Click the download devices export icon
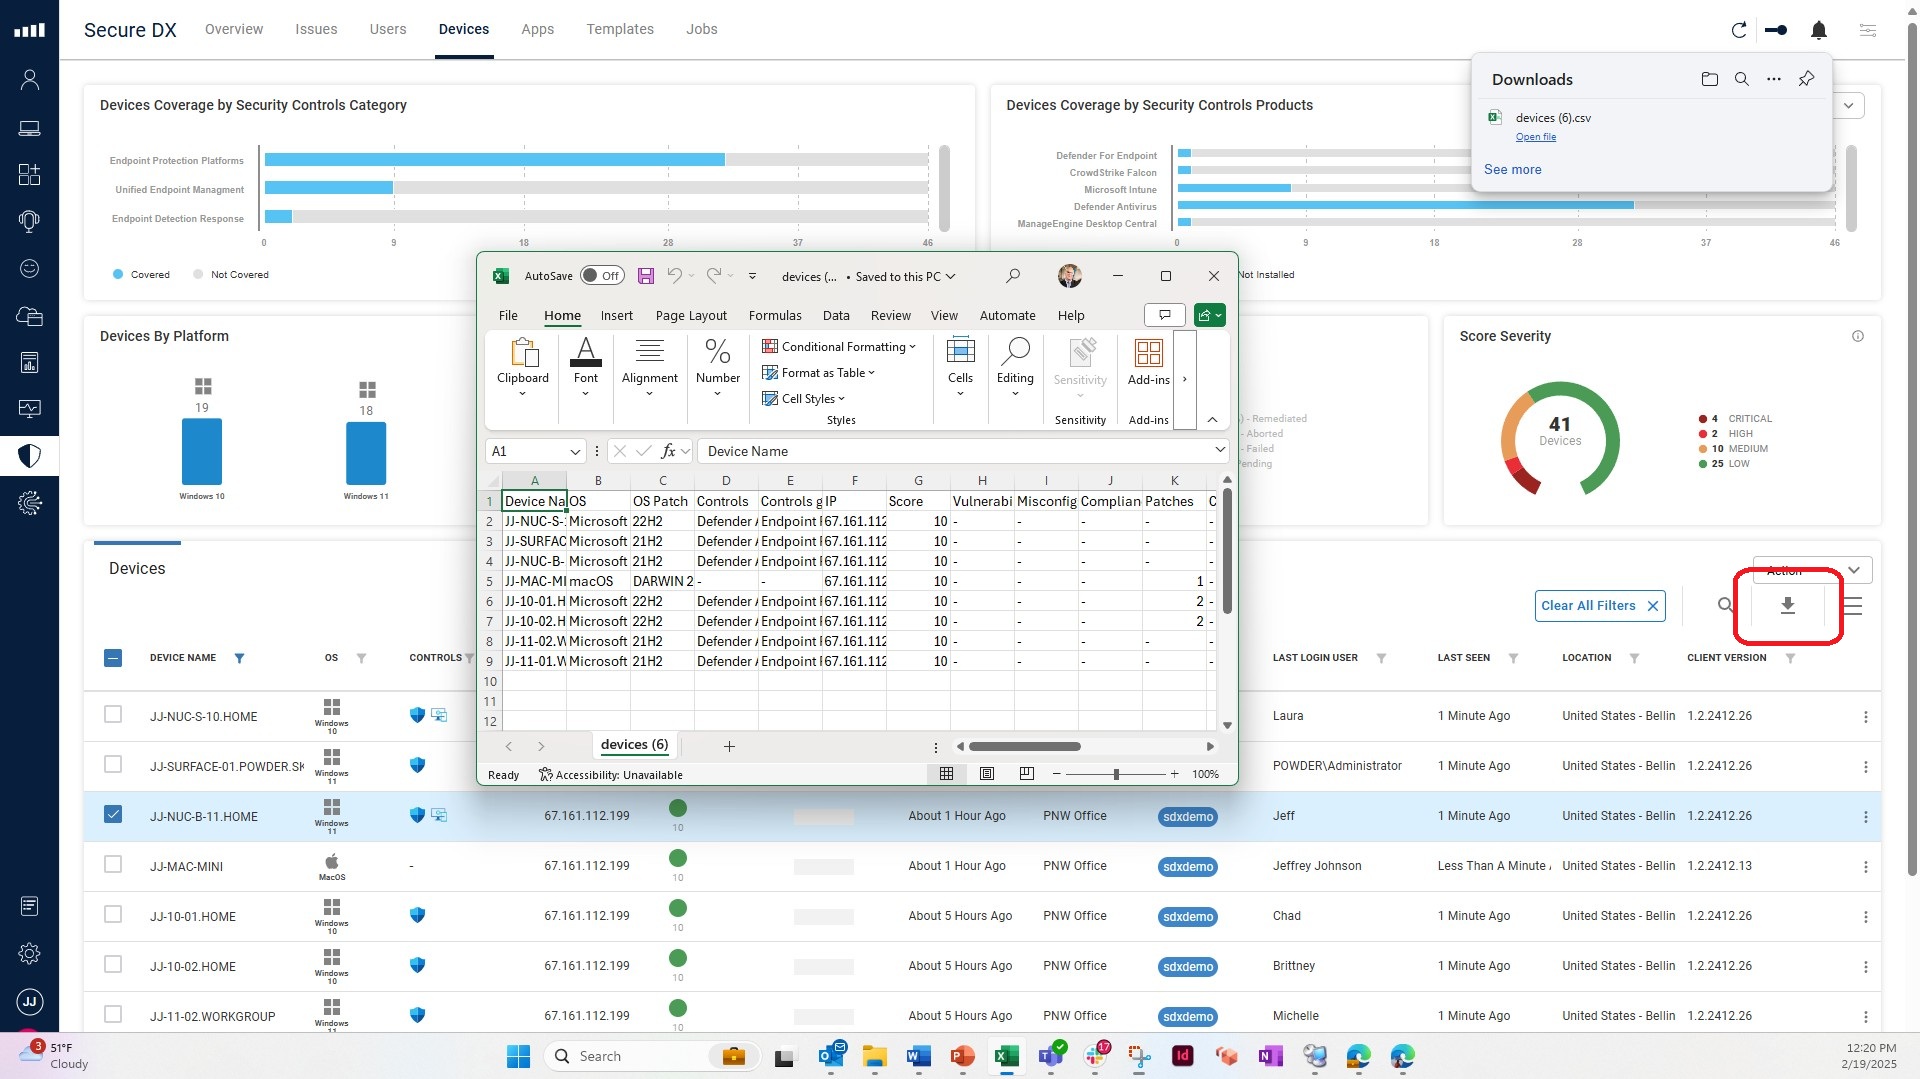The height and width of the screenshot is (1079, 1920). (1788, 606)
